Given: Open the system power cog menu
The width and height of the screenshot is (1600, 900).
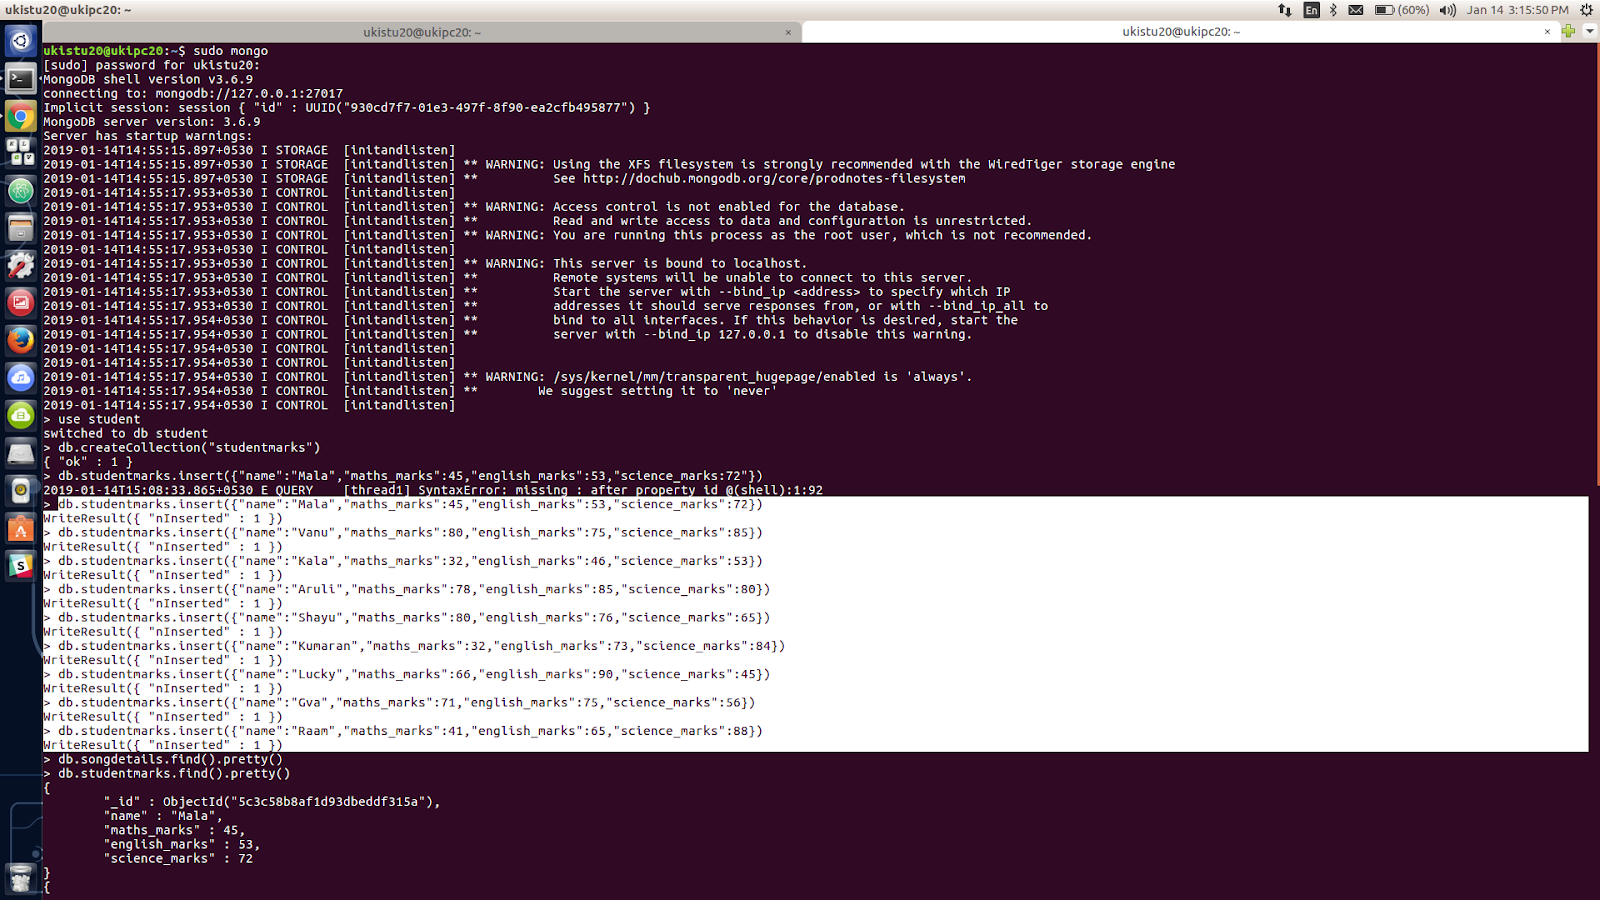Looking at the screenshot, I should (x=1587, y=10).
